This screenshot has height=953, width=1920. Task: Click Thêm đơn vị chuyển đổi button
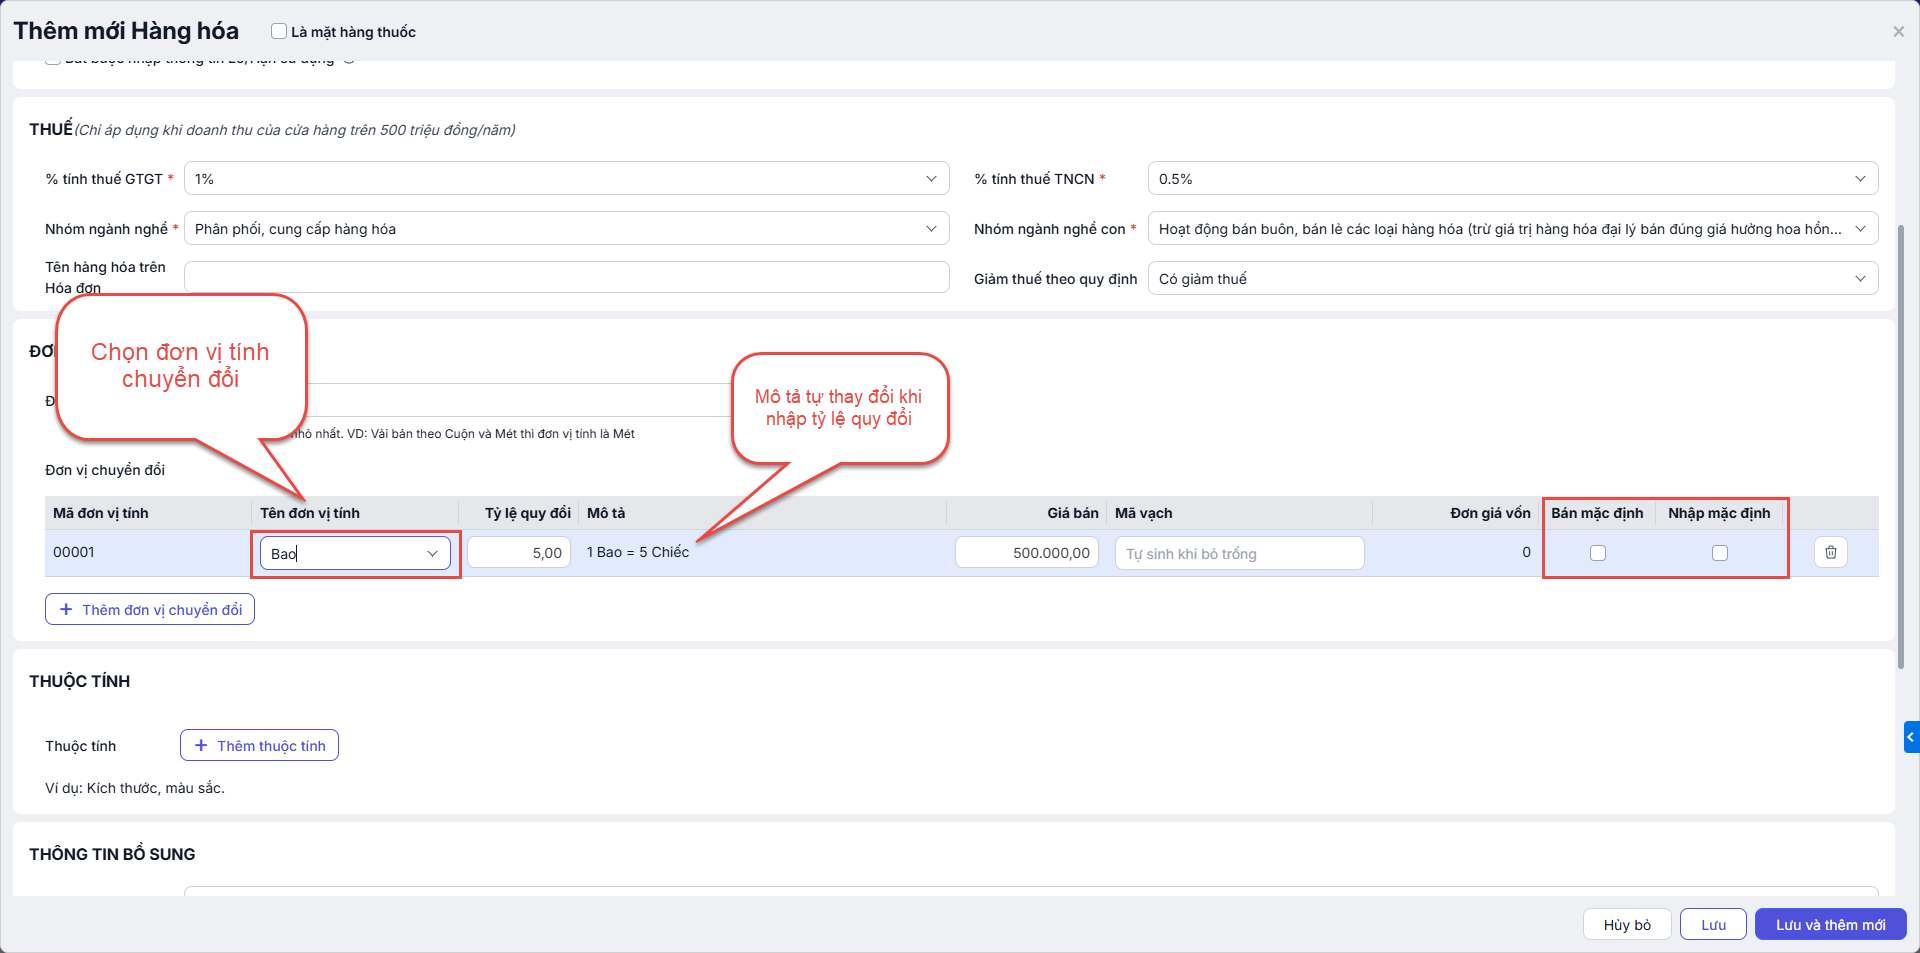tap(150, 609)
